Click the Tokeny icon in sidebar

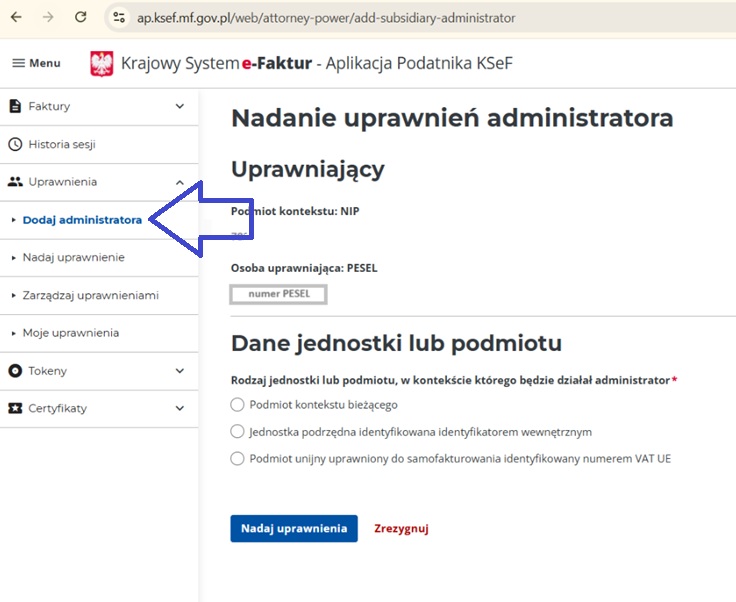click(x=15, y=371)
